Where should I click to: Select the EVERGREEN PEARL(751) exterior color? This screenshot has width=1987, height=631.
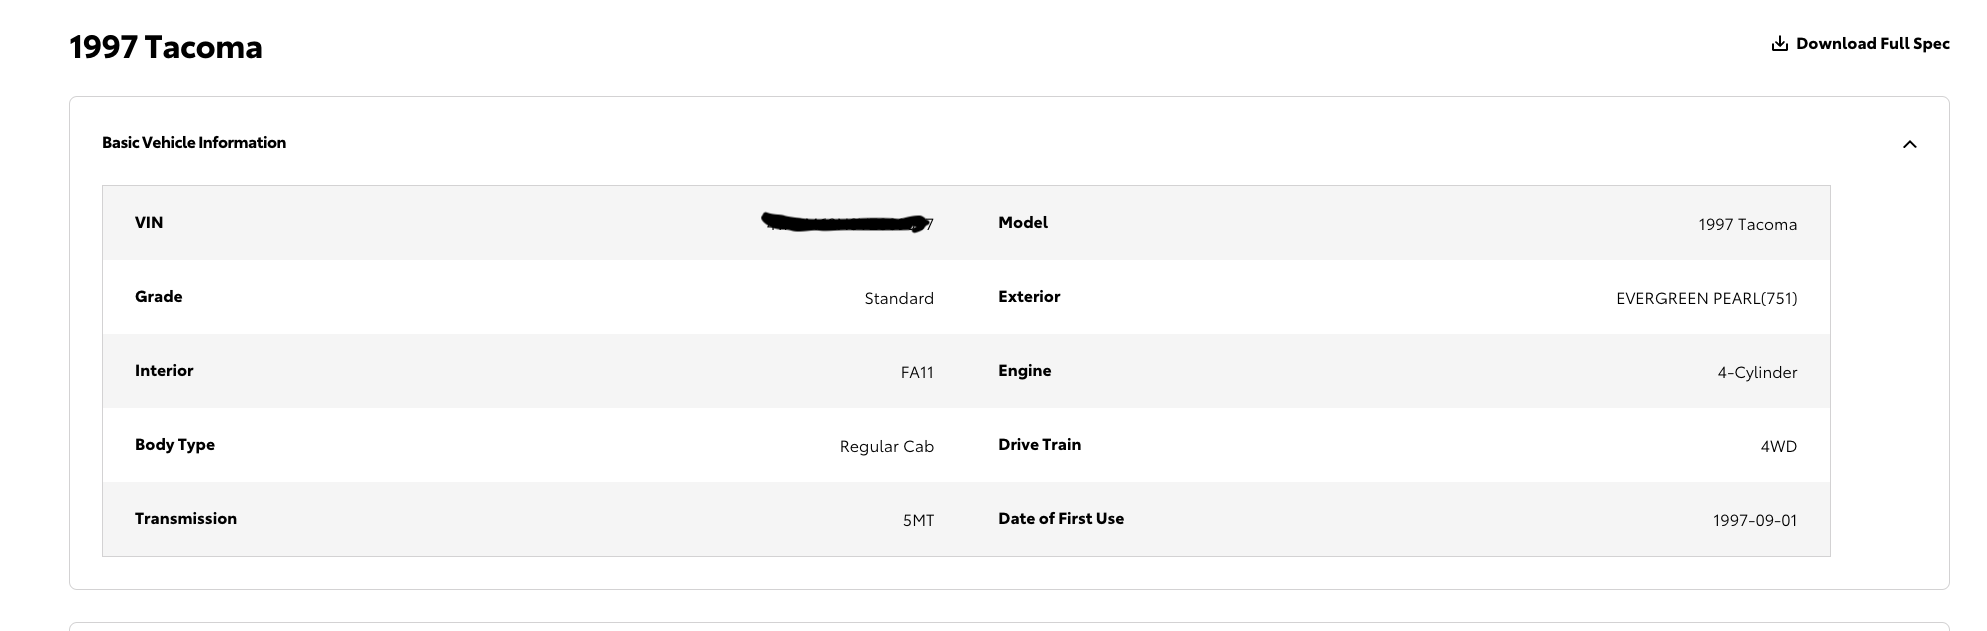coord(1706,299)
